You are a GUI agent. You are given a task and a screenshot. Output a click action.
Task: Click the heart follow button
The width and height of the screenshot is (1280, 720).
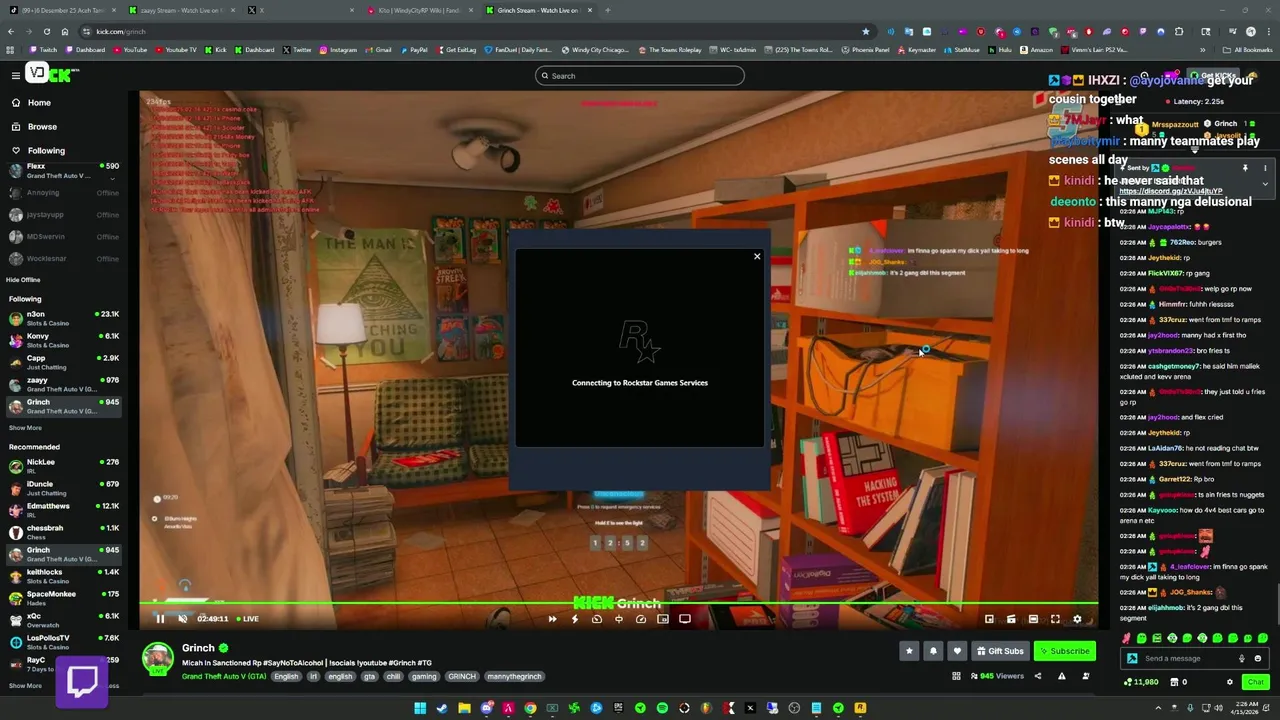click(x=957, y=651)
